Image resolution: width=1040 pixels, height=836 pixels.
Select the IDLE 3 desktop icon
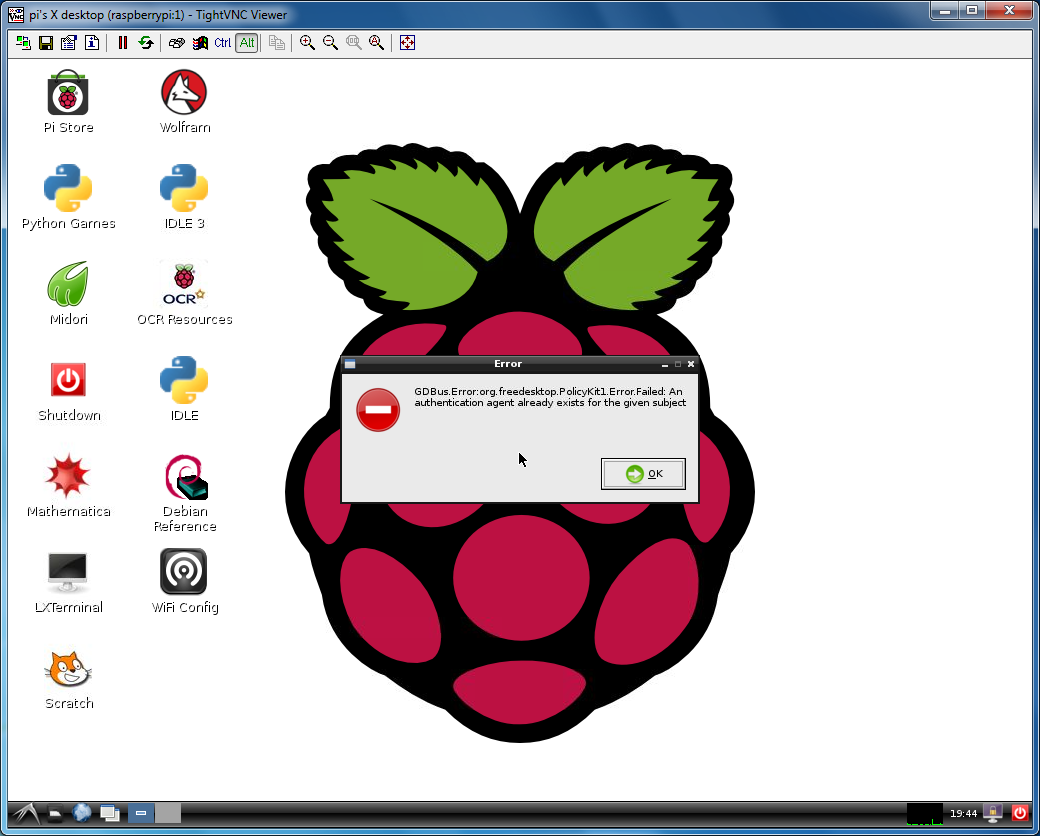point(184,197)
